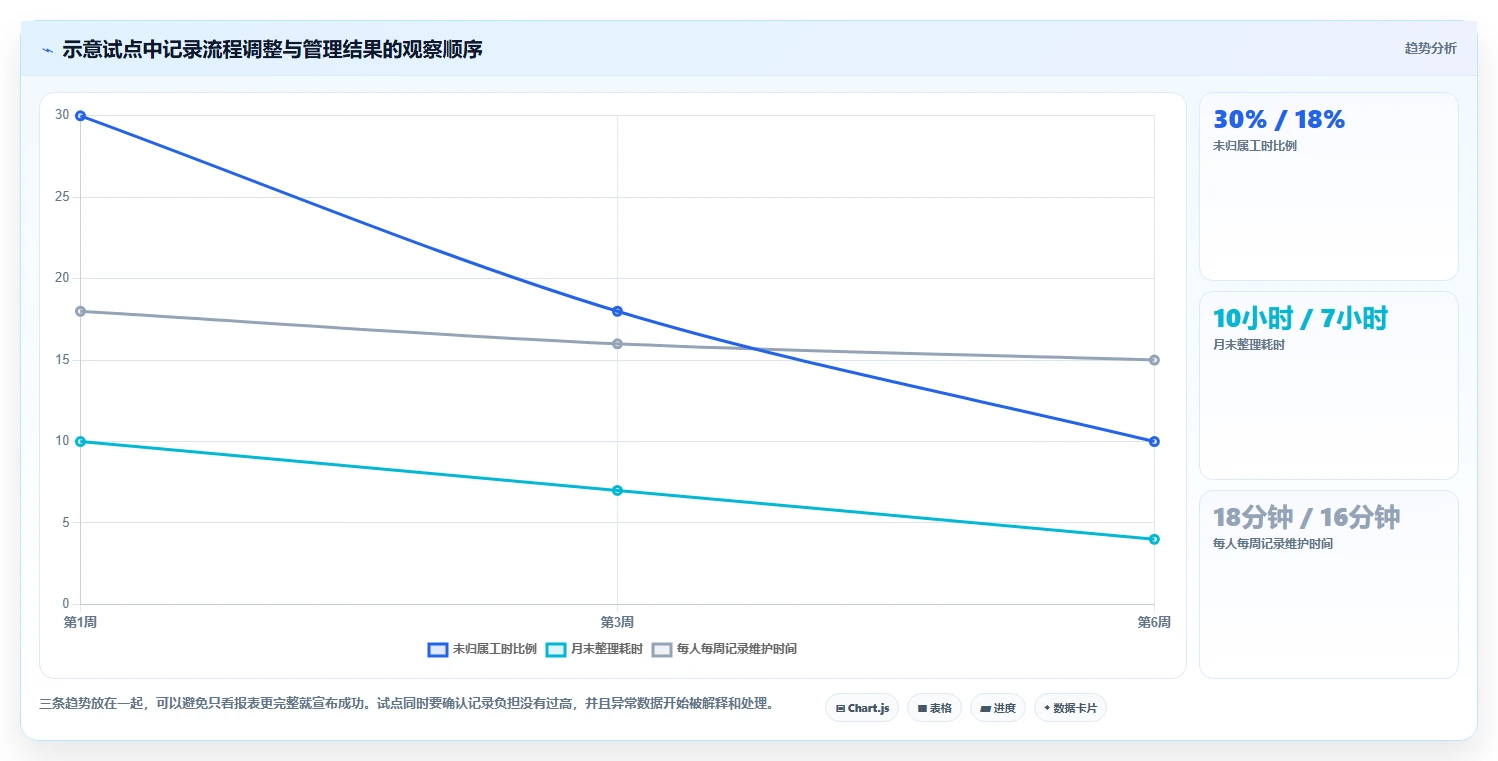The height and width of the screenshot is (761, 1498).
Task: Select the gray line point at 第1周 (18)
Action: 80,311
